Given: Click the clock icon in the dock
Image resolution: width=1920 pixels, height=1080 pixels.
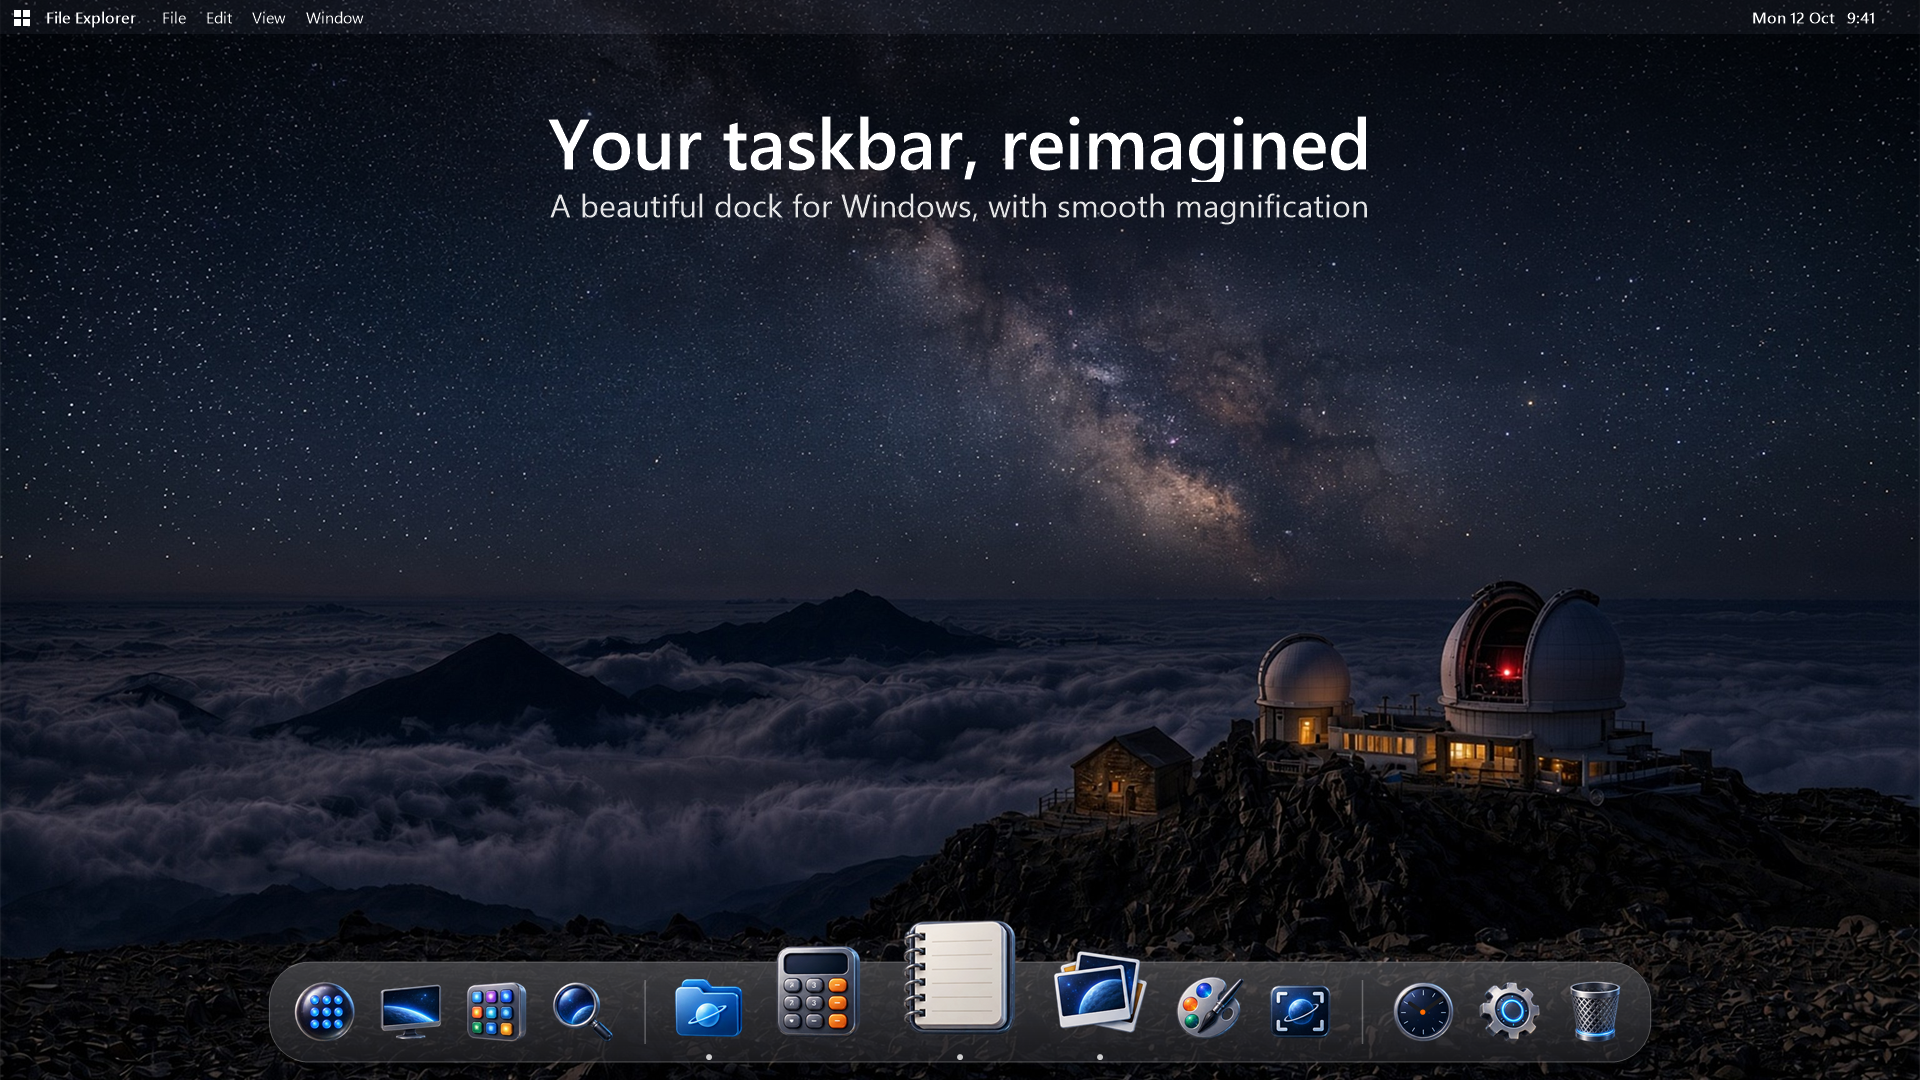Looking at the screenshot, I should click(x=1423, y=1011).
